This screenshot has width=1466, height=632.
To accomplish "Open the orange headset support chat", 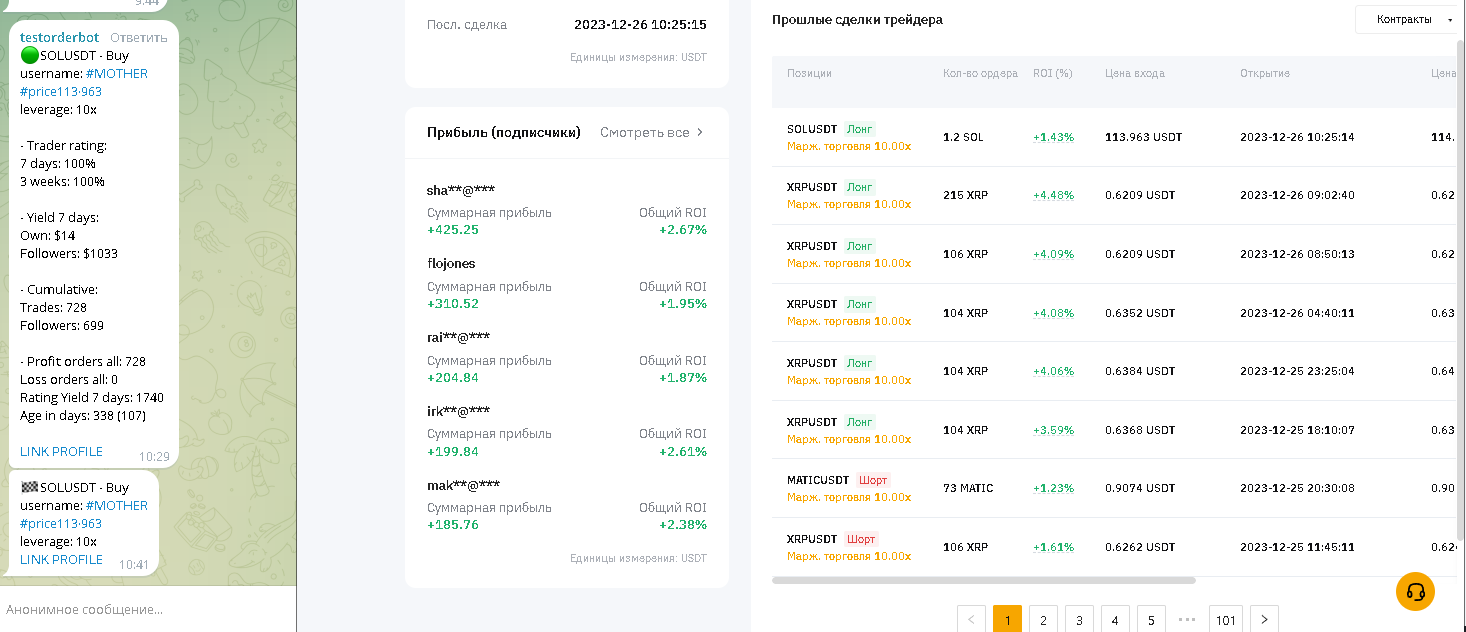I will pyautogui.click(x=1415, y=591).
